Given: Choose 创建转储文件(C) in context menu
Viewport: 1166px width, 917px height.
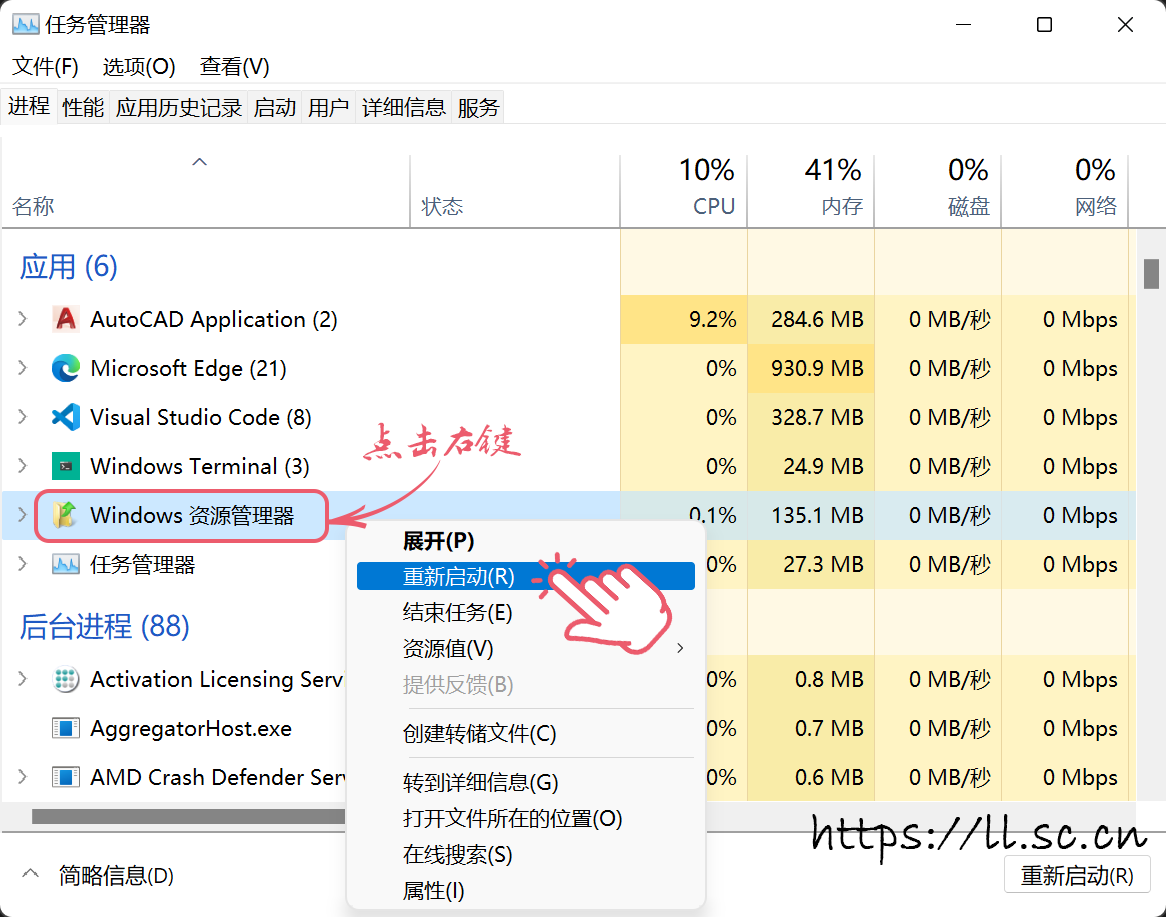Looking at the screenshot, I should [x=526, y=734].
